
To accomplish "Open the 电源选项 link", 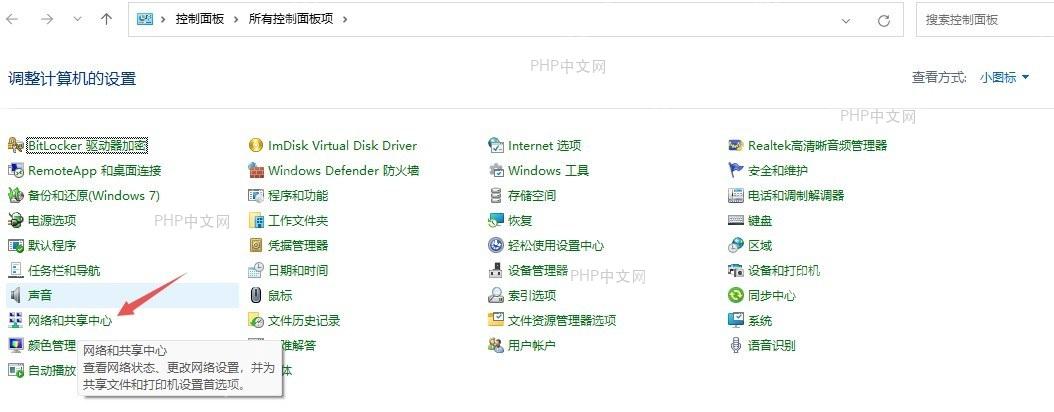I will (x=52, y=220).
